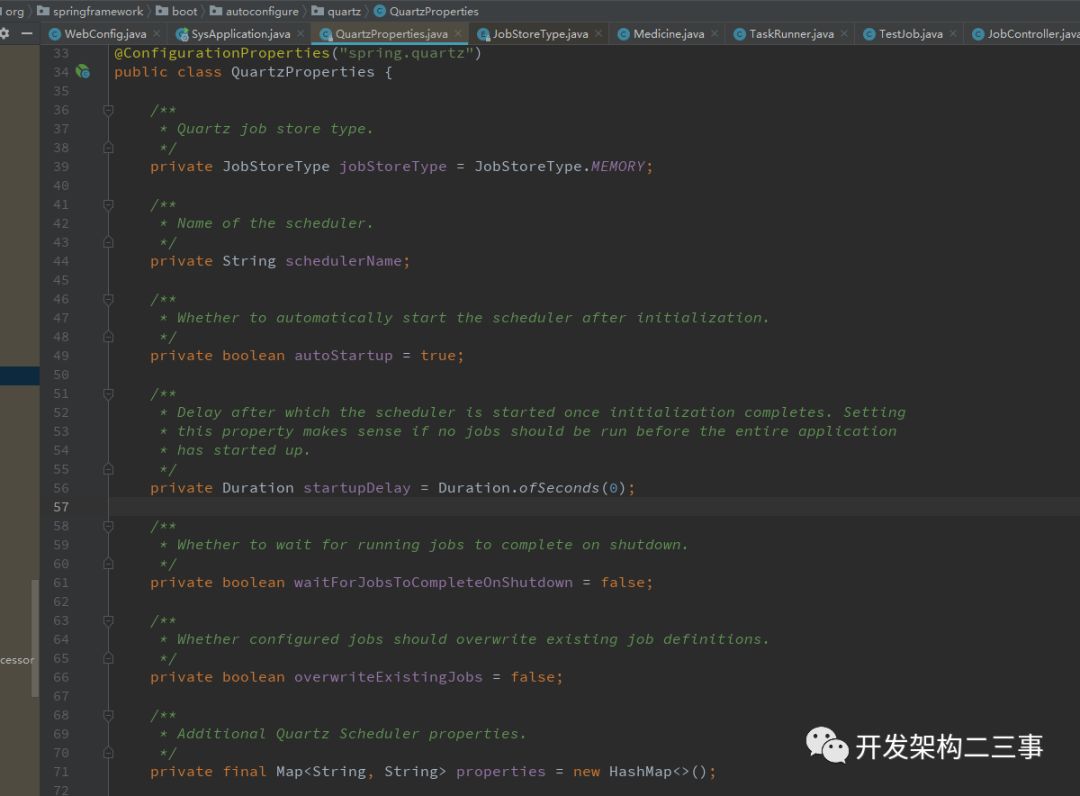Open the Medicine.java tab
This screenshot has height=796, width=1080.
[x=668, y=33]
